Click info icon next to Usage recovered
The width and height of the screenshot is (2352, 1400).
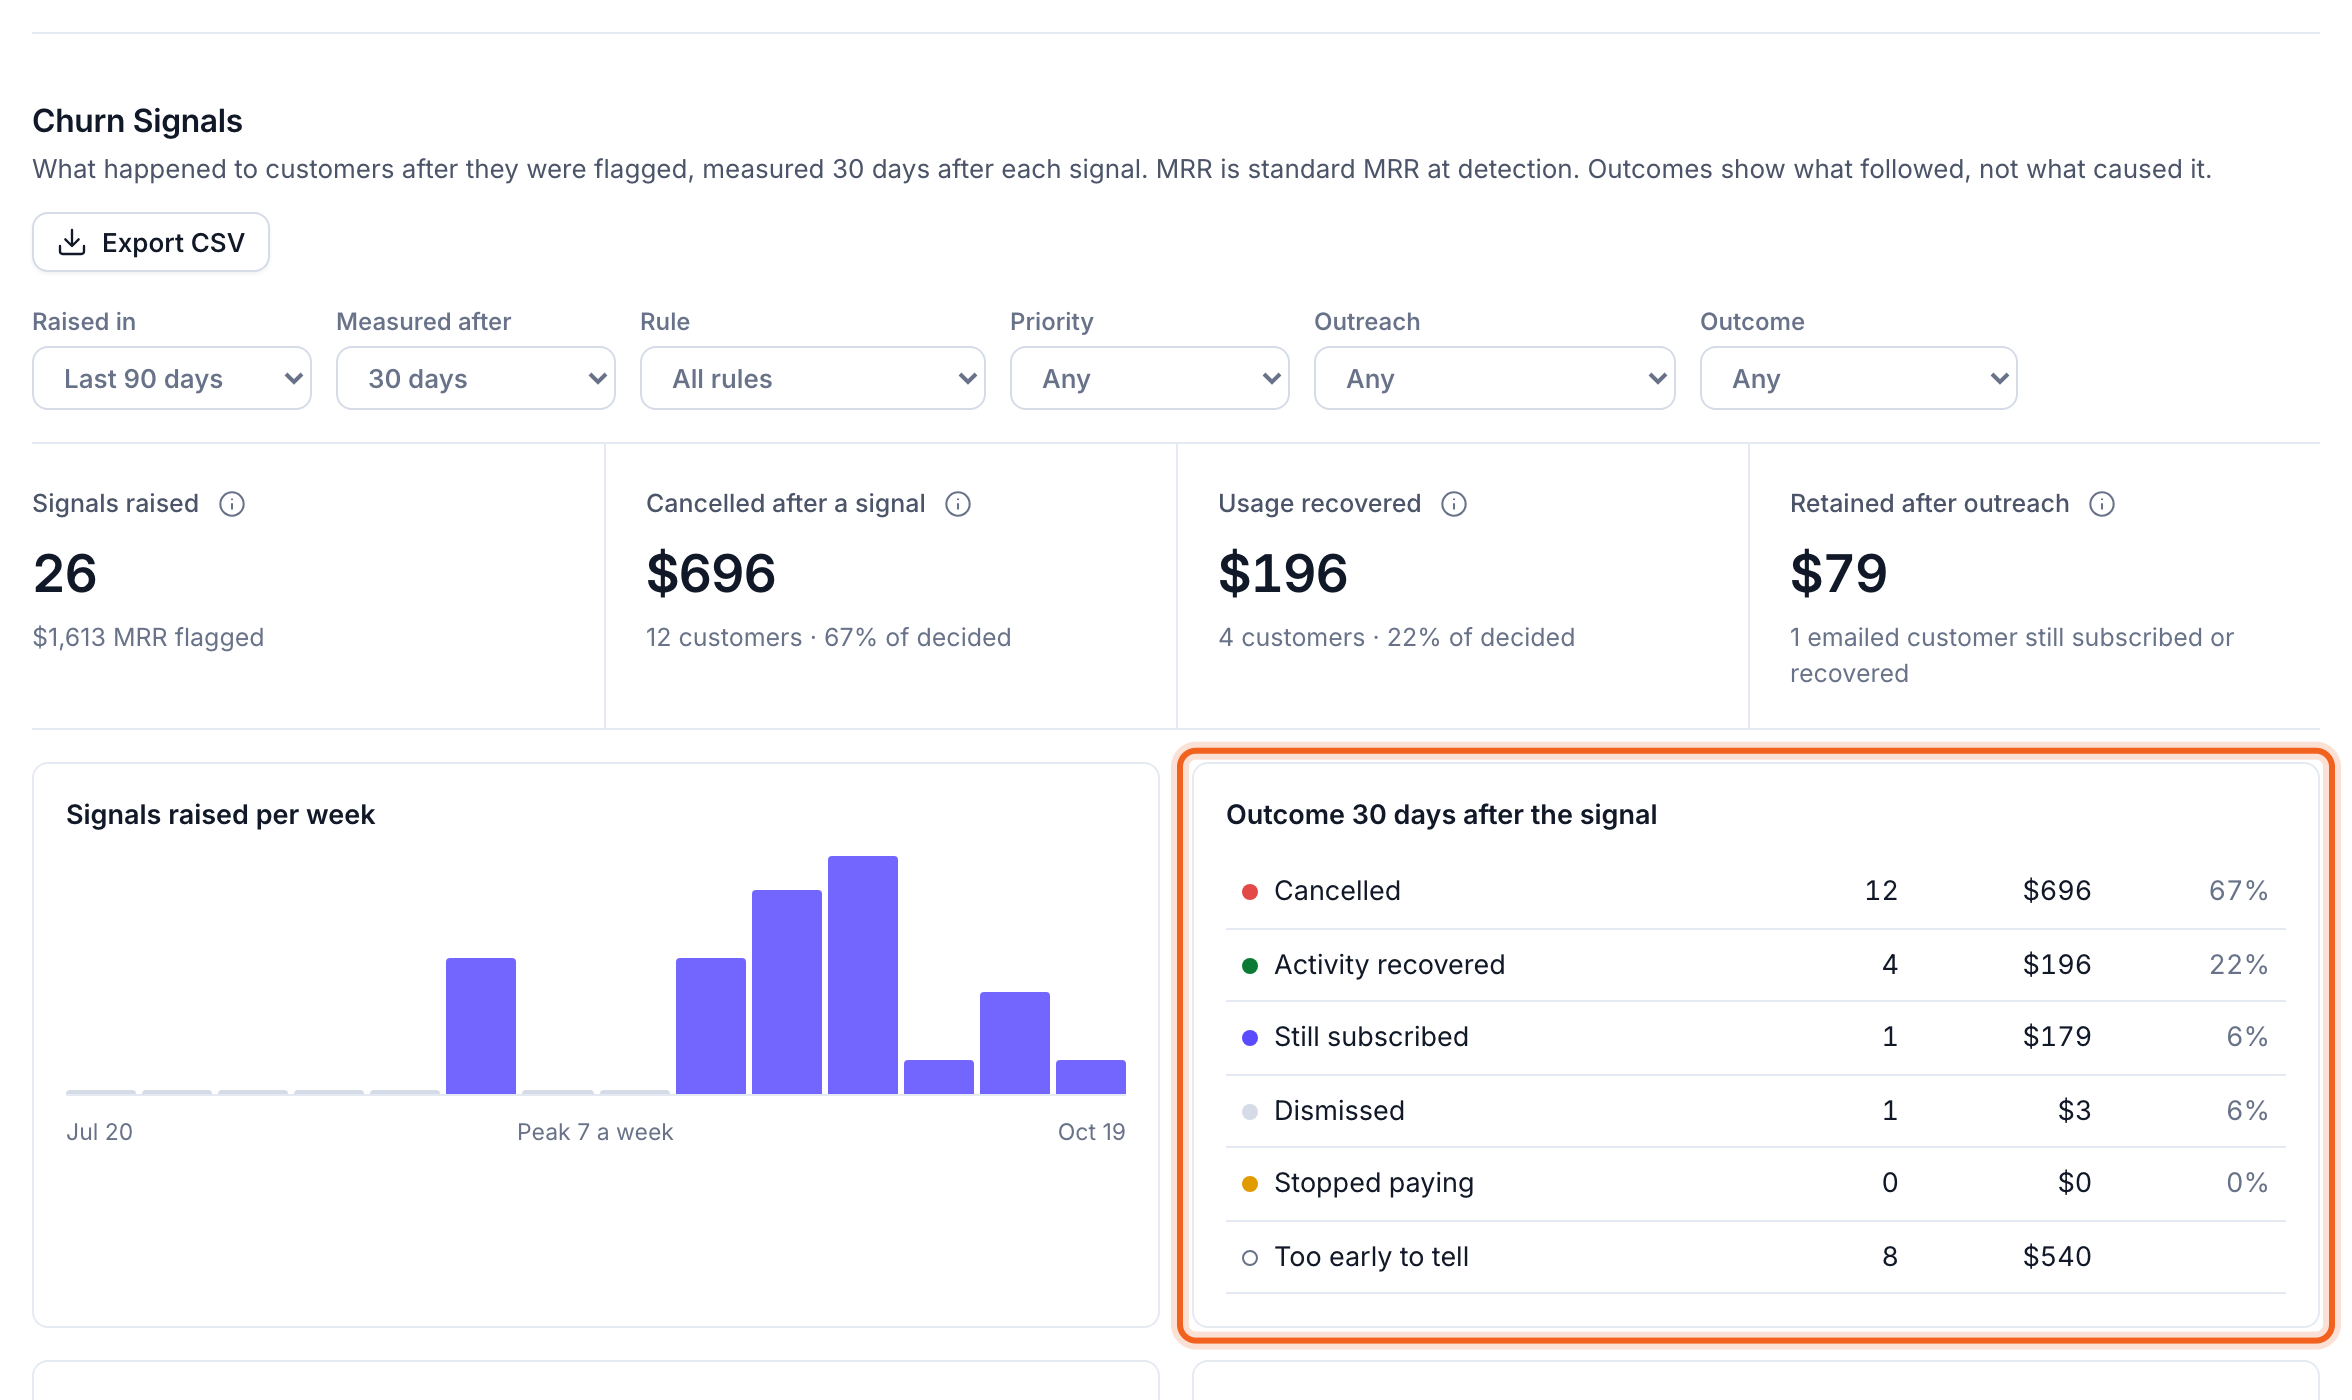(1454, 504)
